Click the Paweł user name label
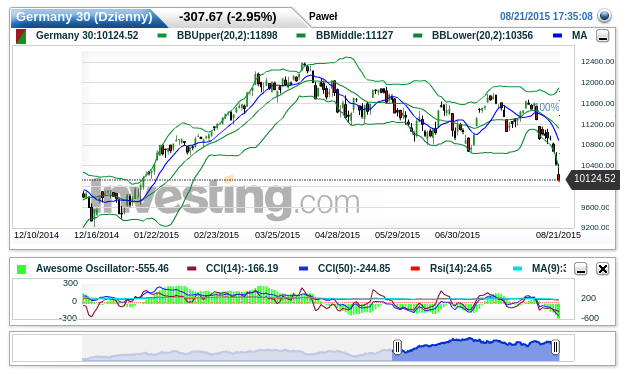Image resolution: width=626 pixels, height=374 pixels. click(323, 16)
